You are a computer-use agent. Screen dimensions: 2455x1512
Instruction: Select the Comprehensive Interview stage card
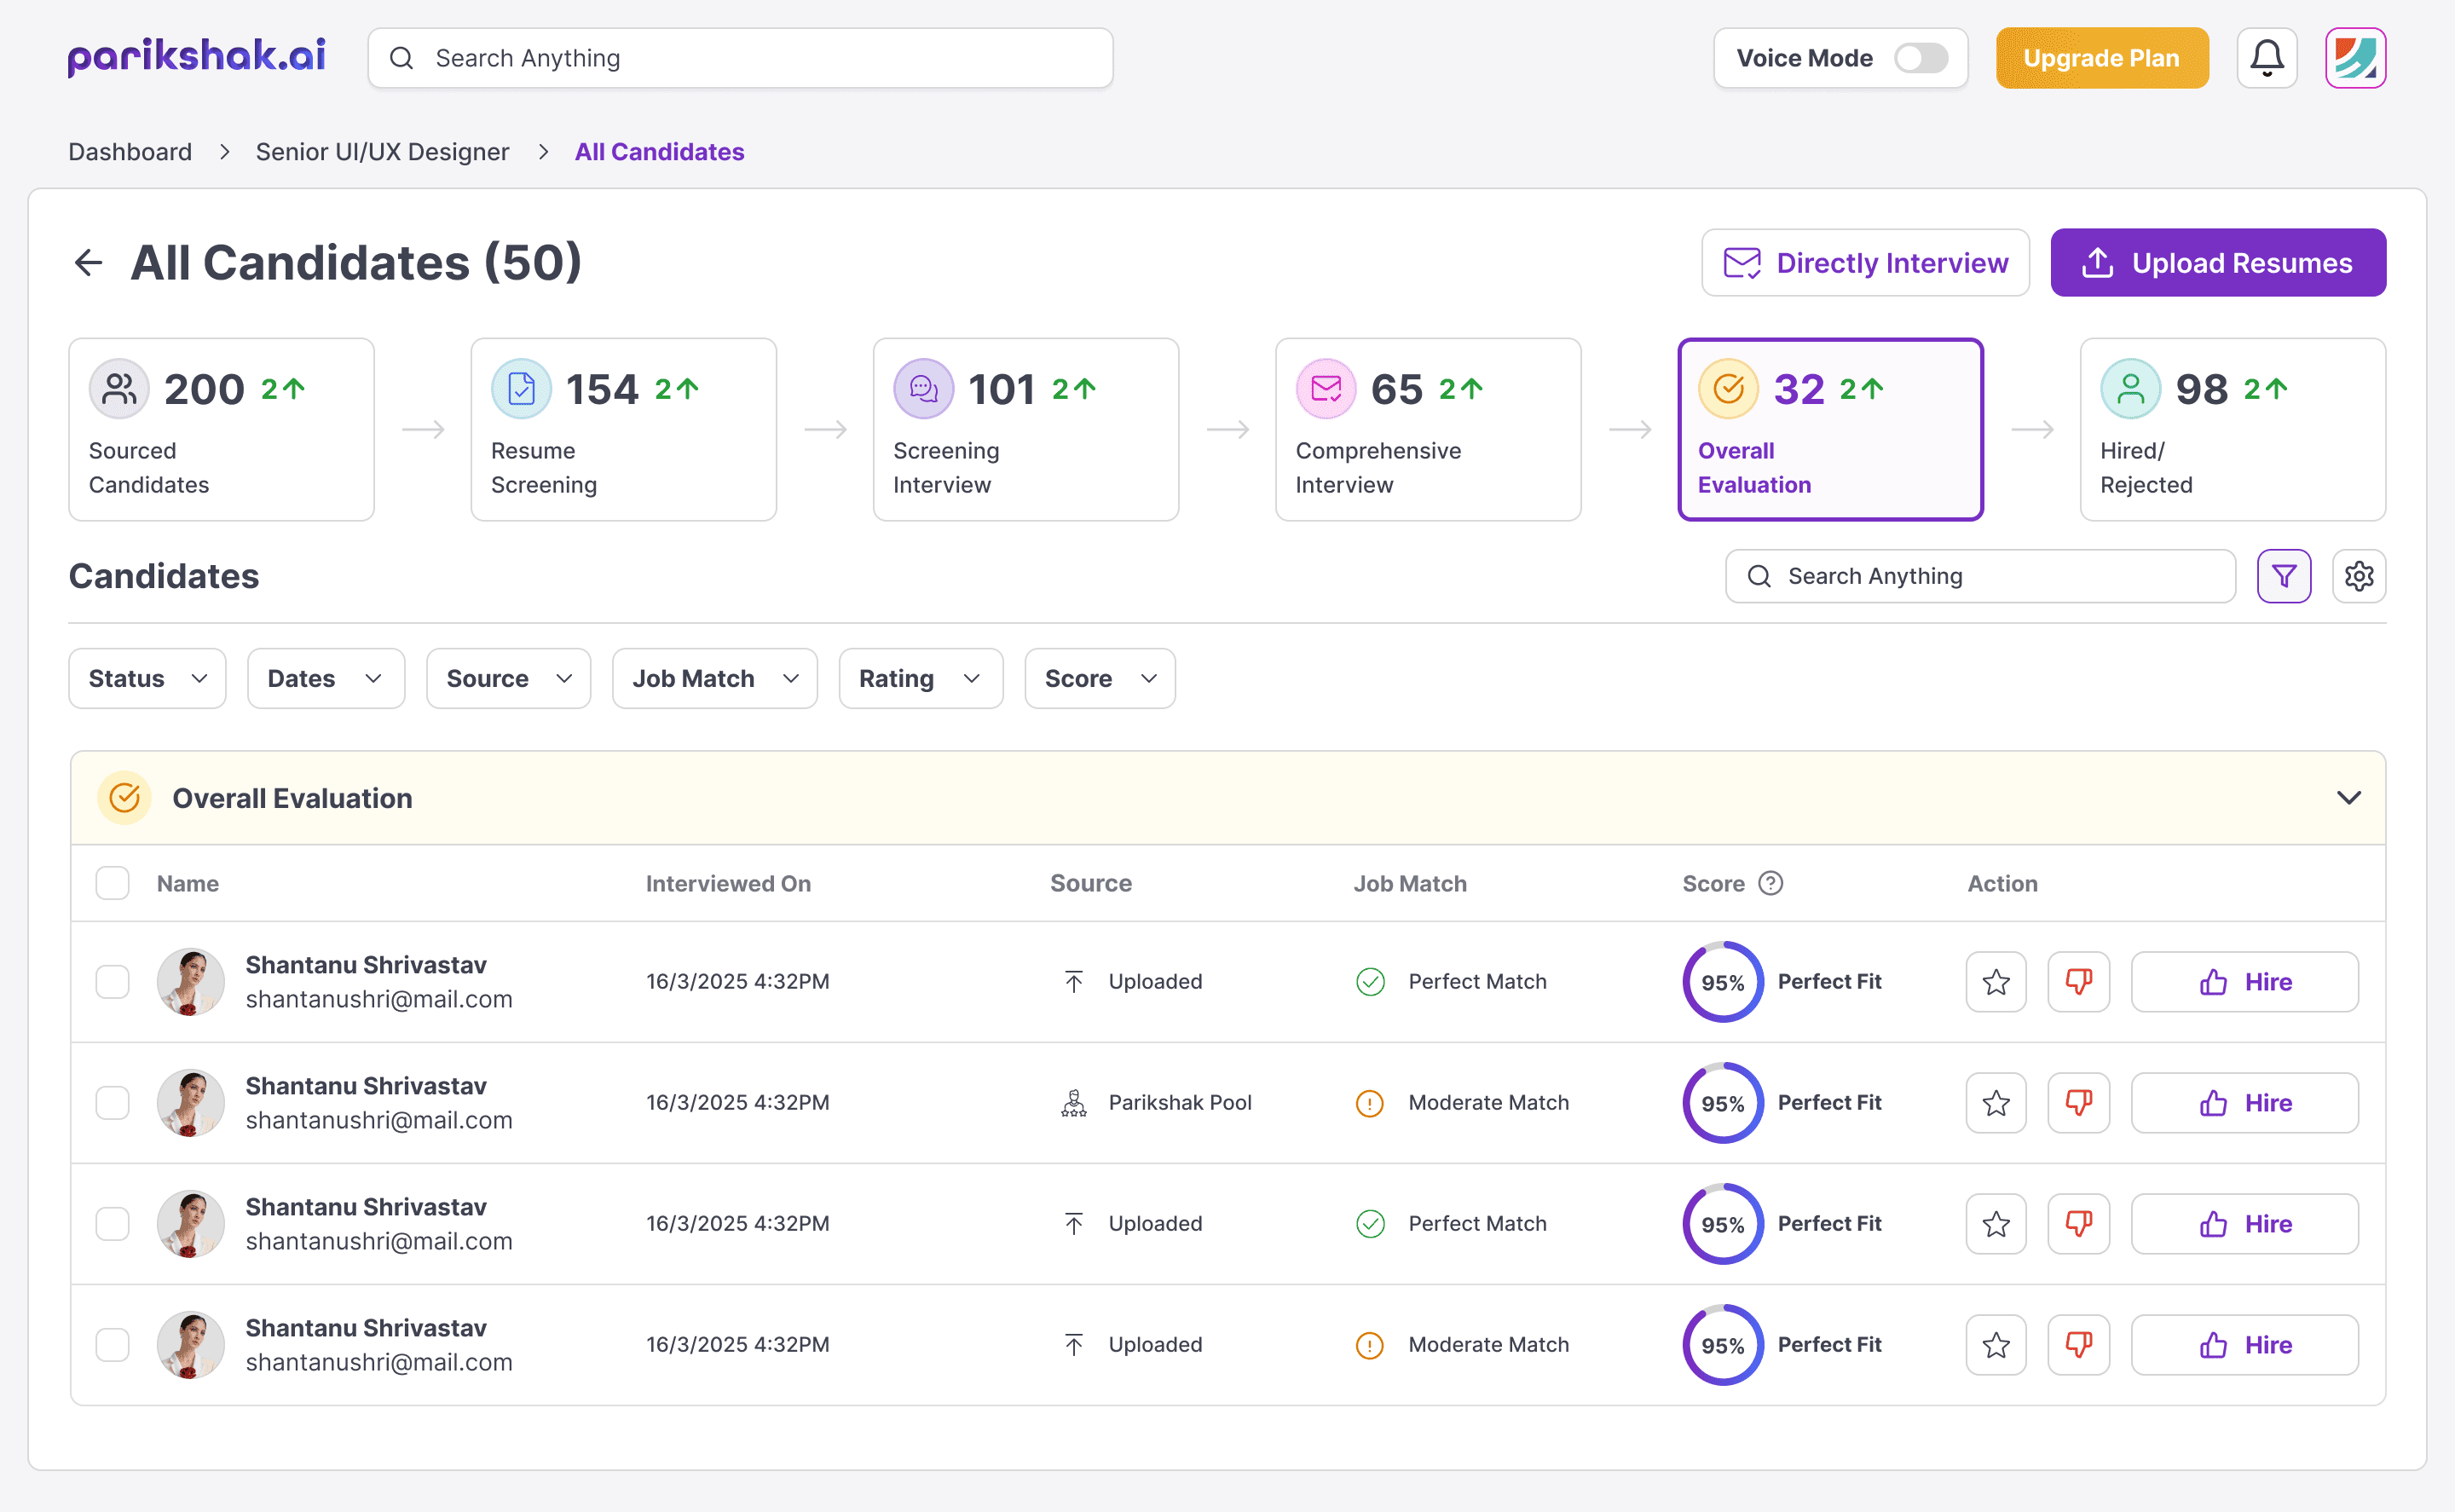[x=1427, y=429]
